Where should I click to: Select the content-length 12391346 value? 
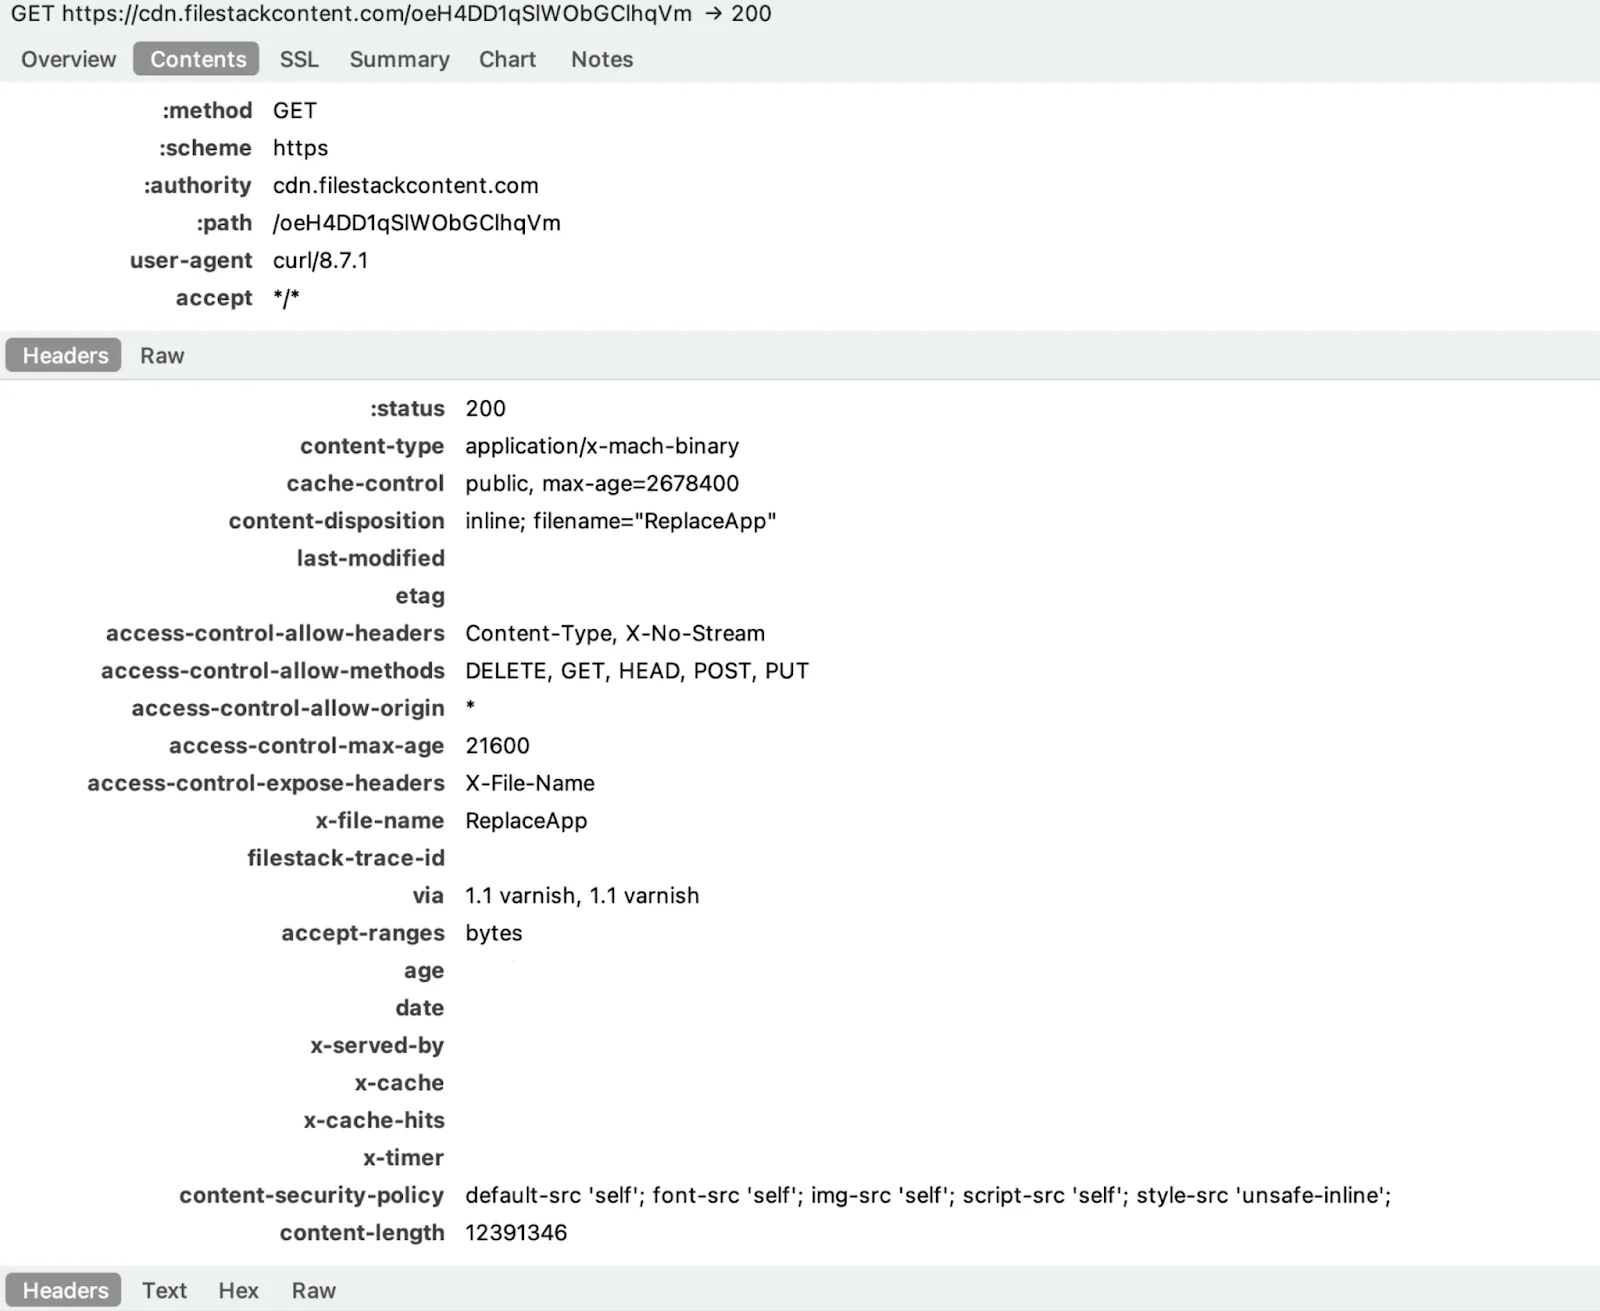pos(515,1232)
